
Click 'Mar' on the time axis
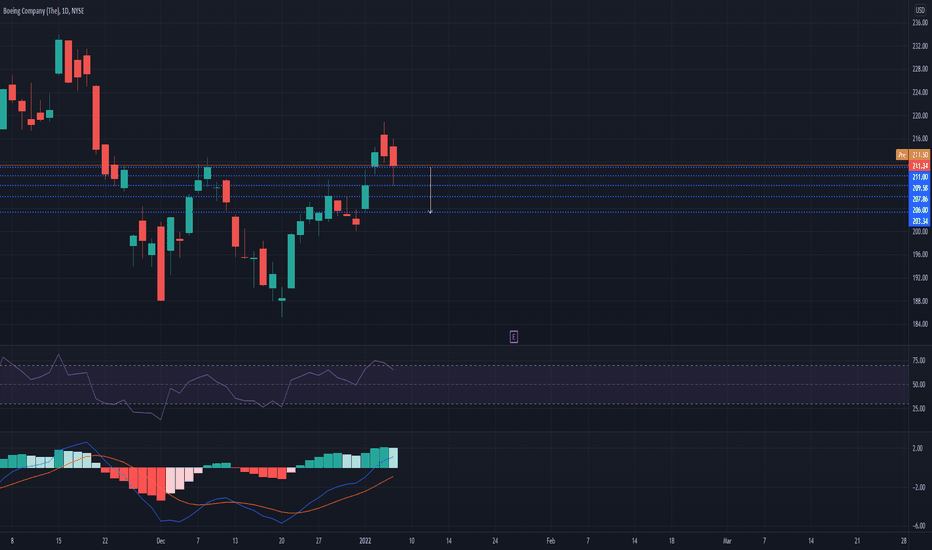(x=727, y=541)
